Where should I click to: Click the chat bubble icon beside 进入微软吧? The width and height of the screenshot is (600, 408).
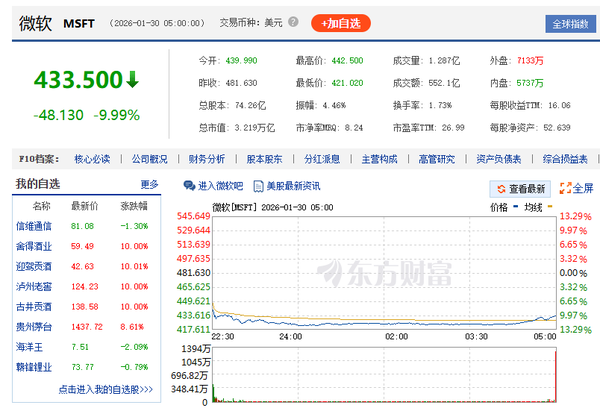coord(189,186)
